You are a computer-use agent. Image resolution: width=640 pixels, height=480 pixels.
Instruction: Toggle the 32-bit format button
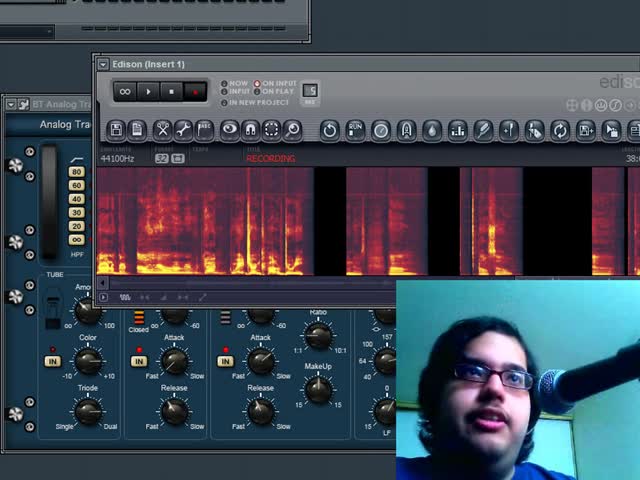click(x=162, y=158)
